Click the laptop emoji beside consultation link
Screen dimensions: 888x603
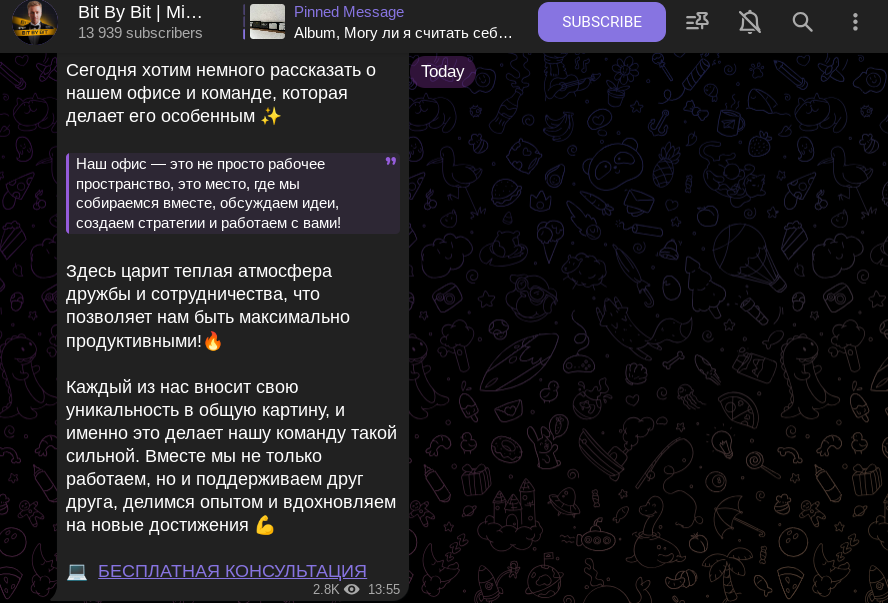77,571
